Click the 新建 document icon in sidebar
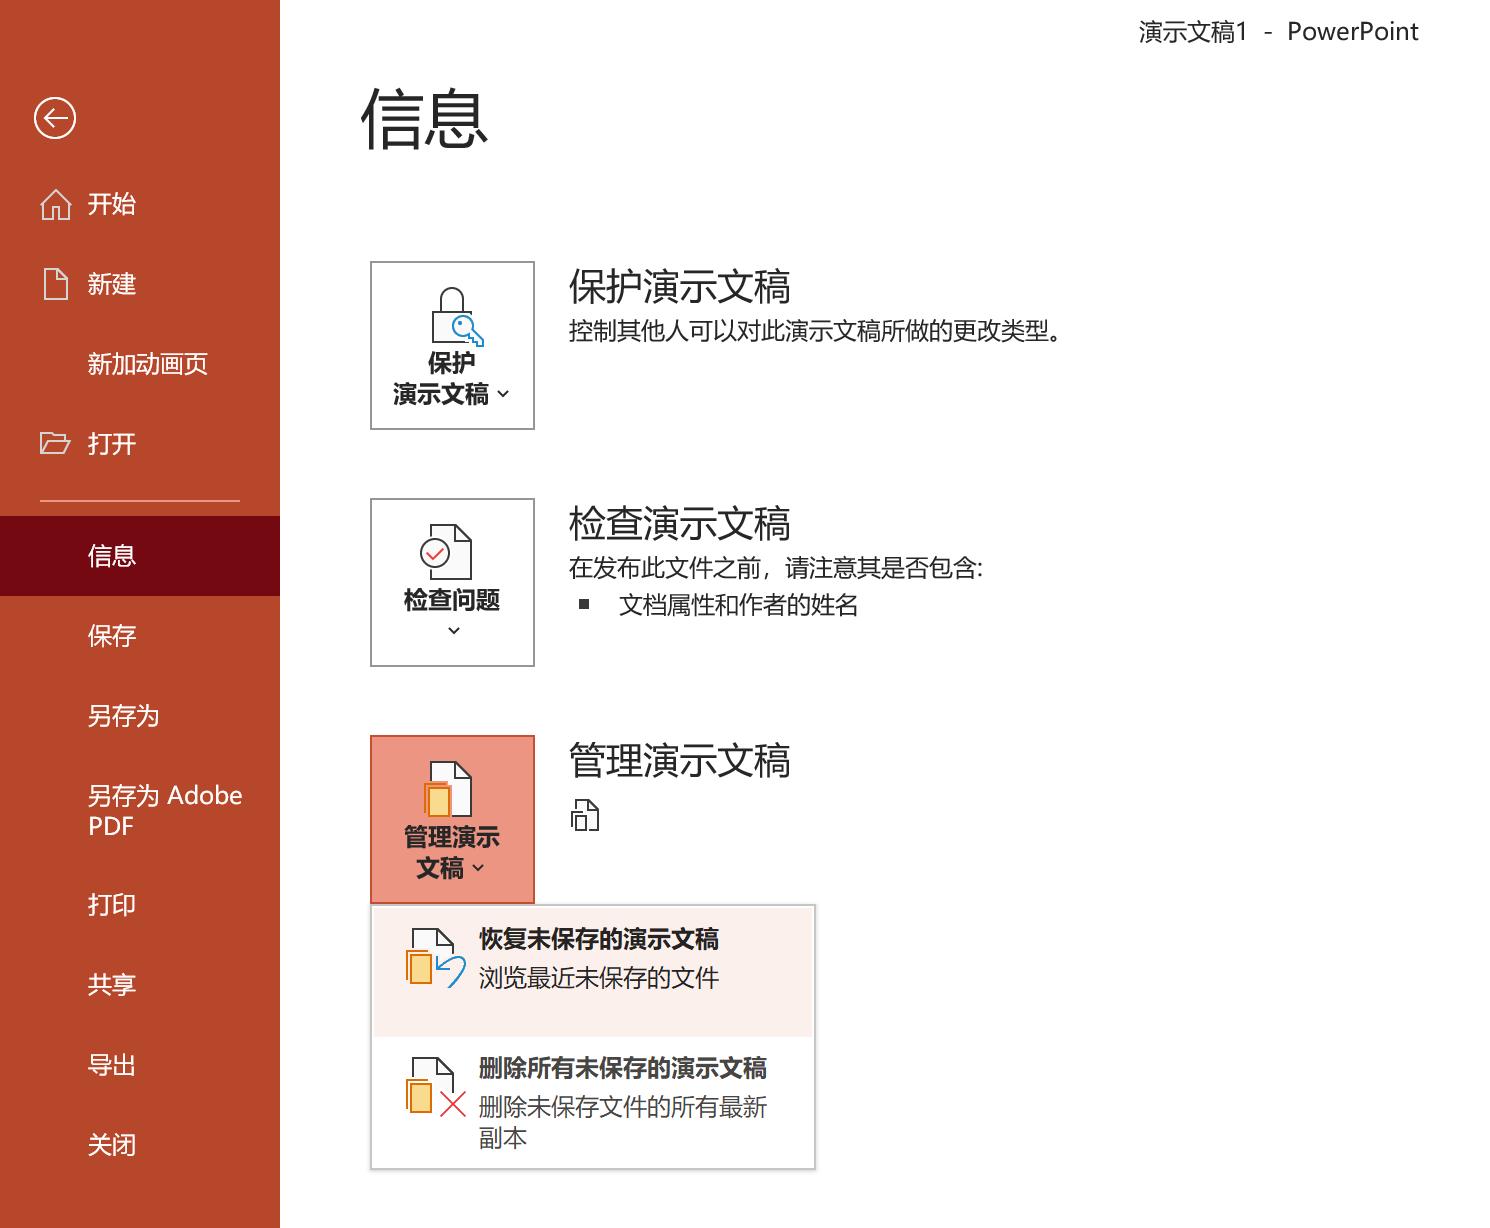Screen dimensions: 1490x1228 [x=55, y=284]
